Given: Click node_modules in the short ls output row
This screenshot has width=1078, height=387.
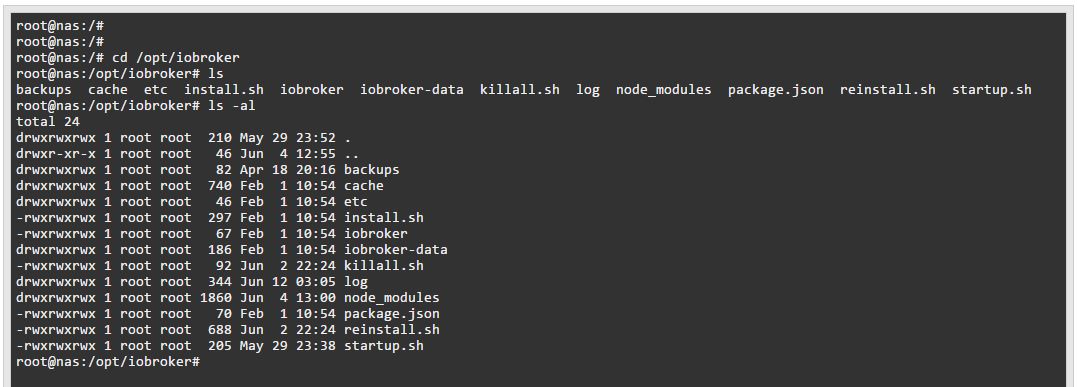Looking at the screenshot, I should [663, 89].
